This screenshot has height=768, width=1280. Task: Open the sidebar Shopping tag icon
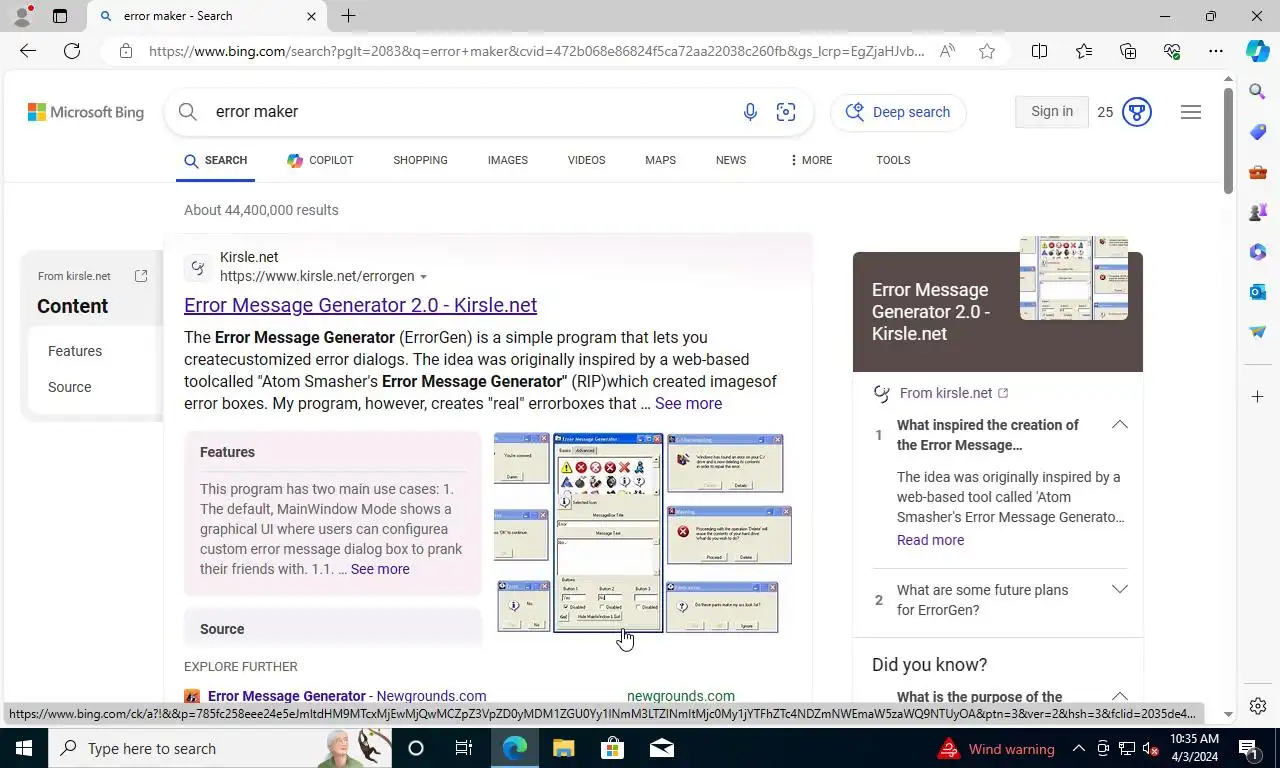click(x=1258, y=132)
